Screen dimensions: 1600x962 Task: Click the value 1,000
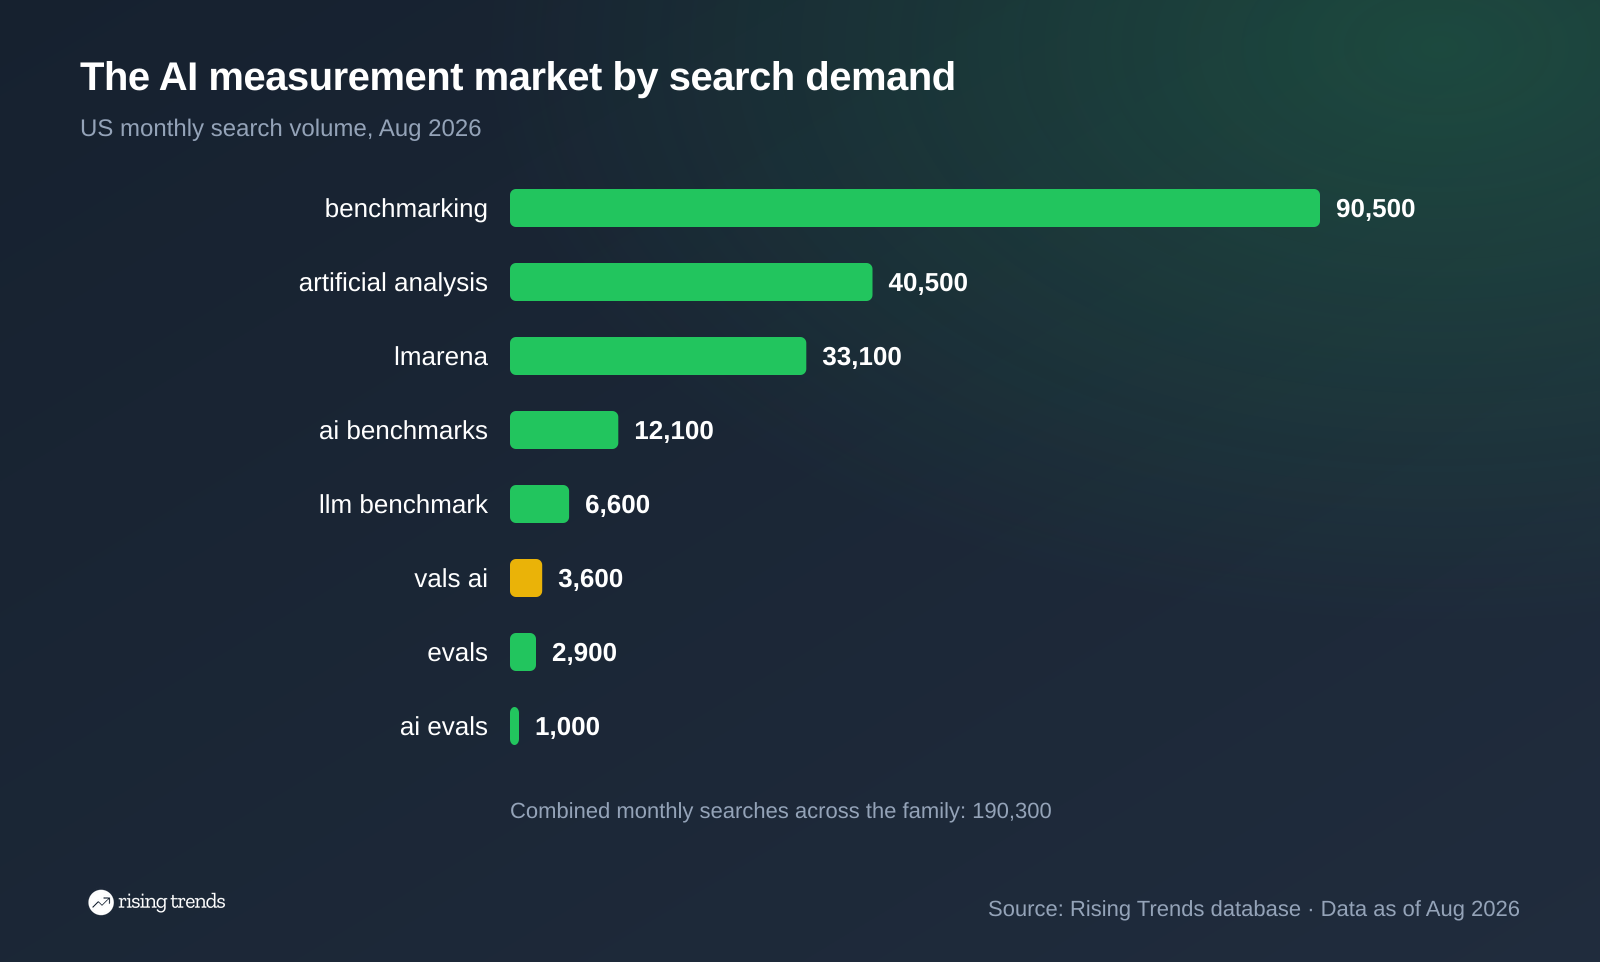567,726
